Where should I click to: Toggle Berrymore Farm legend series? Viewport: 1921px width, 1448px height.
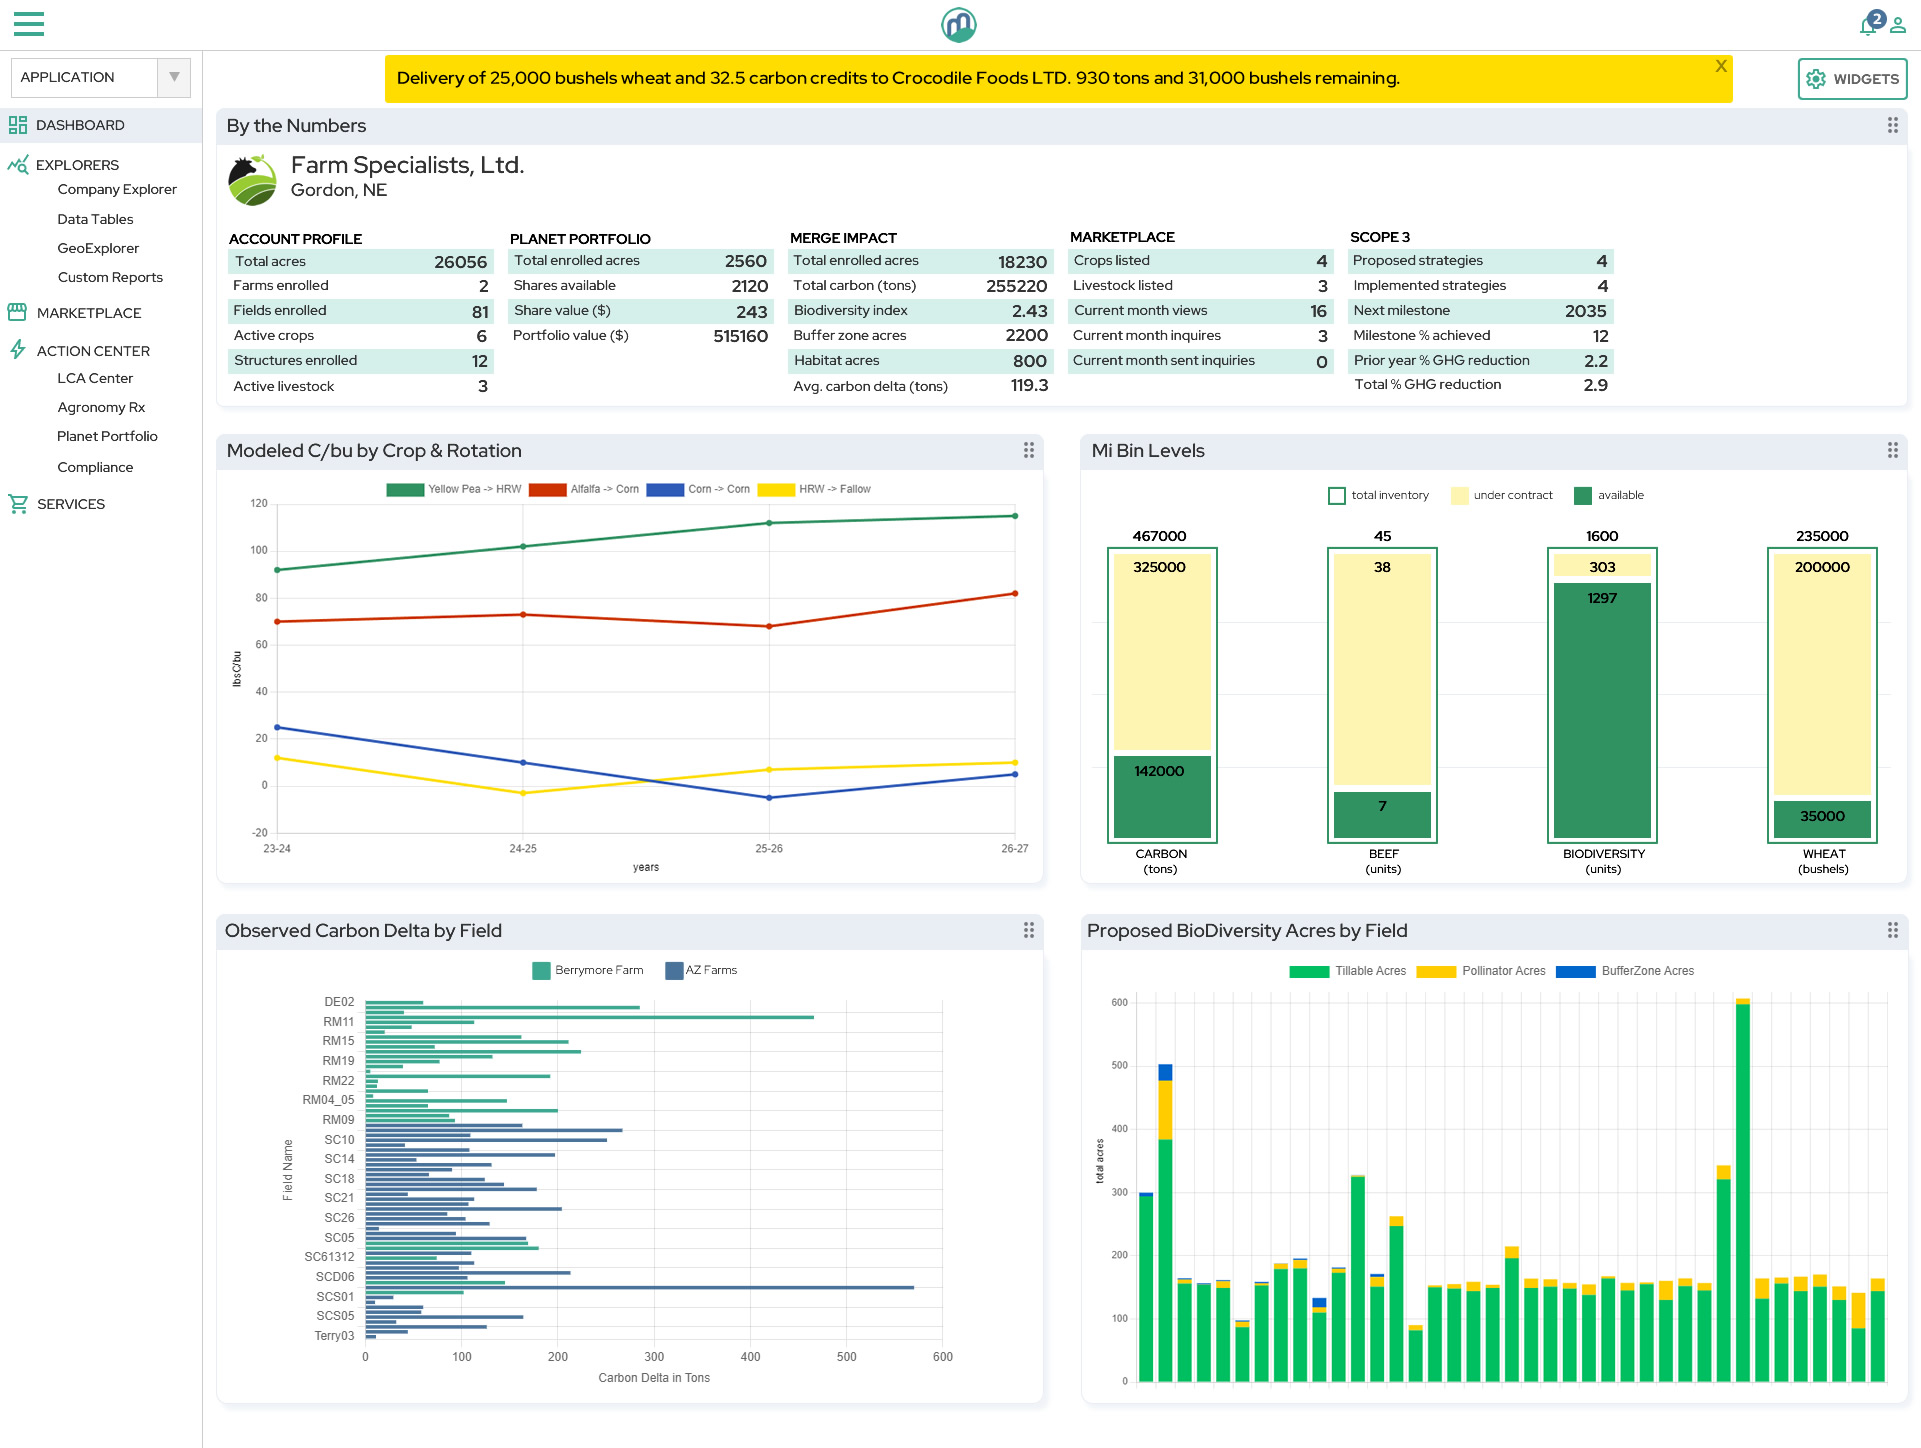click(588, 970)
